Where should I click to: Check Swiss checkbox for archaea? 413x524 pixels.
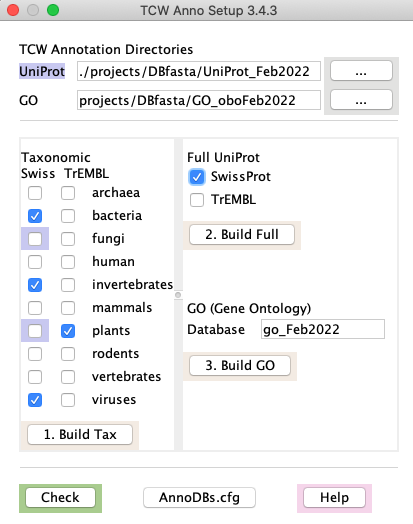pyautogui.click(x=35, y=193)
